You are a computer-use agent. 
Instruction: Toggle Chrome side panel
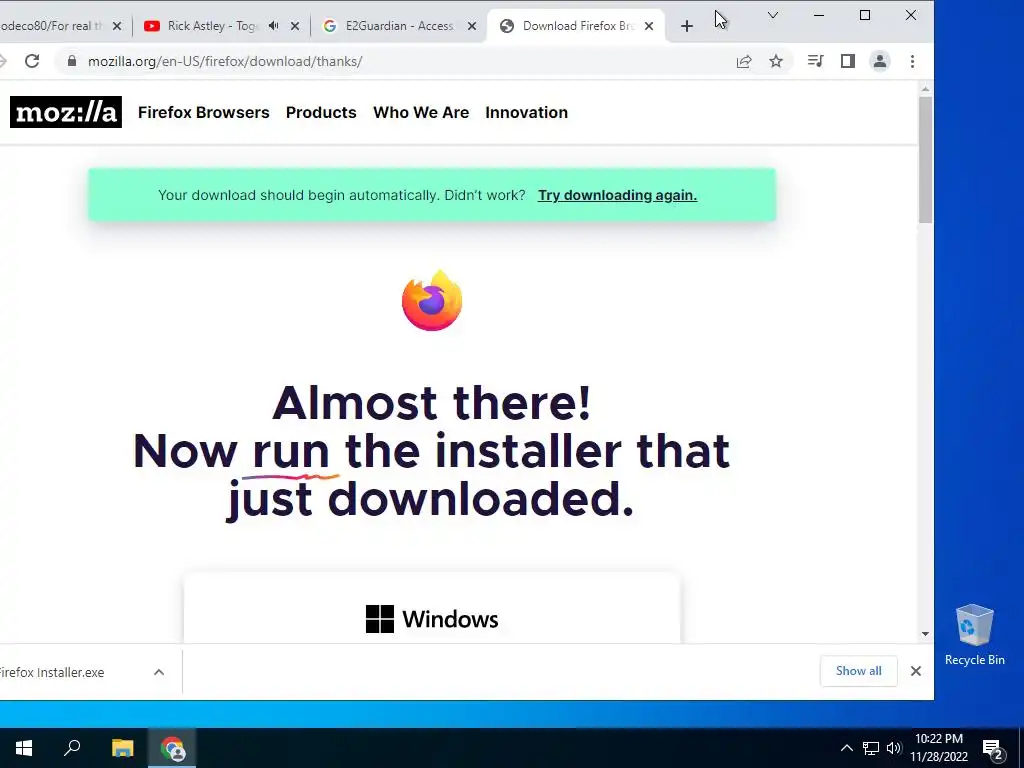[848, 61]
